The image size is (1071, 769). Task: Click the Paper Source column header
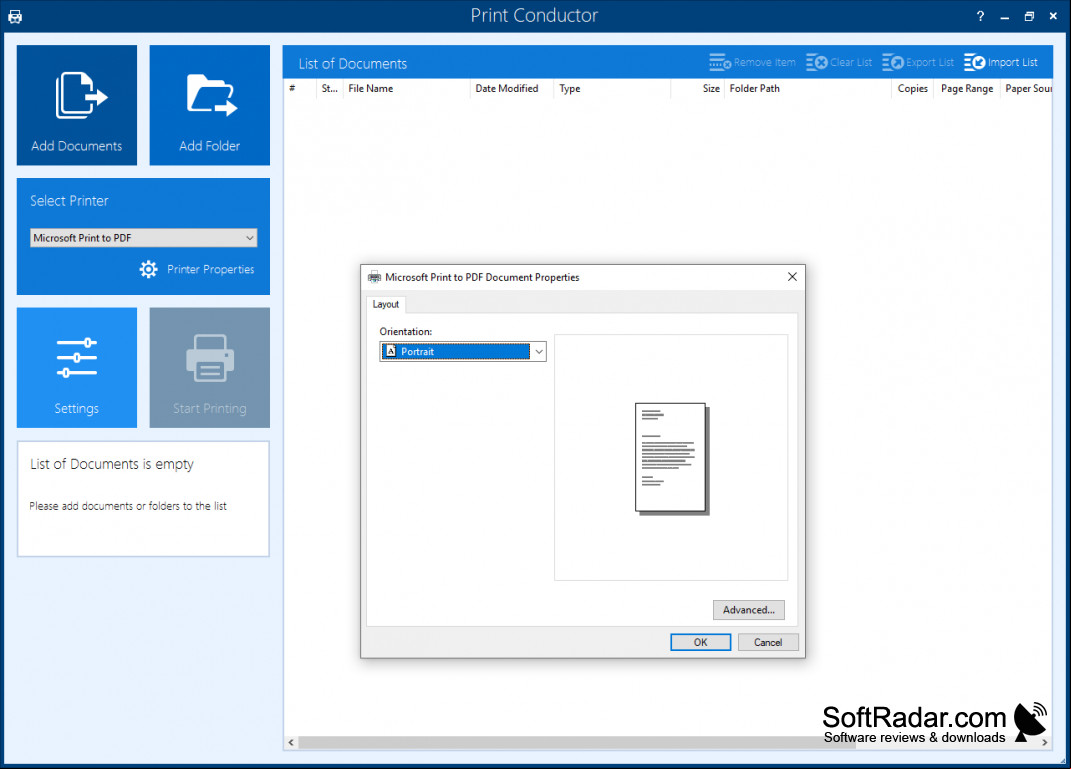click(1027, 88)
